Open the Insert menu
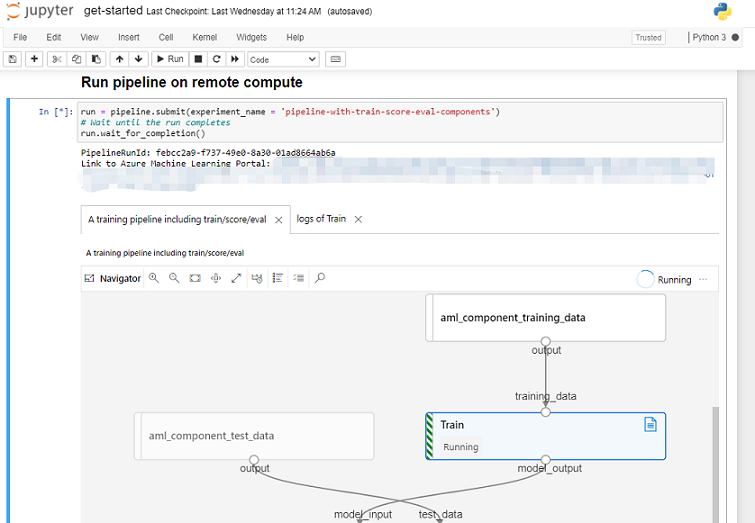Viewport: 755px width, 523px height. click(x=129, y=38)
